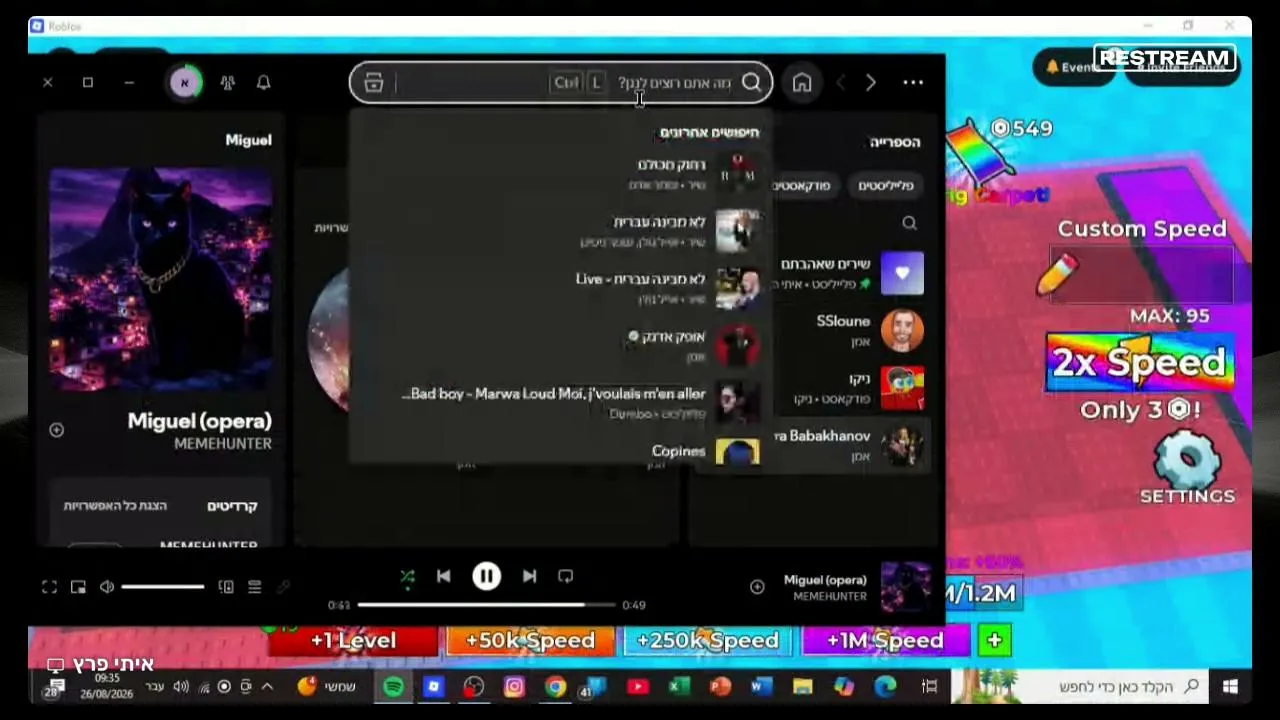Open File Explorer from the Windows taskbar

803,687
